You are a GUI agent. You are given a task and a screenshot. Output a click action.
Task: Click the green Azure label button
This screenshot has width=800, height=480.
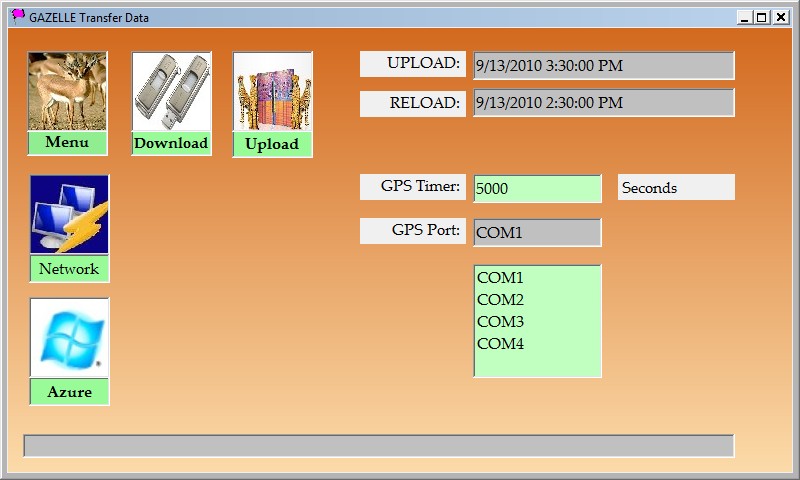coord(69,392)
